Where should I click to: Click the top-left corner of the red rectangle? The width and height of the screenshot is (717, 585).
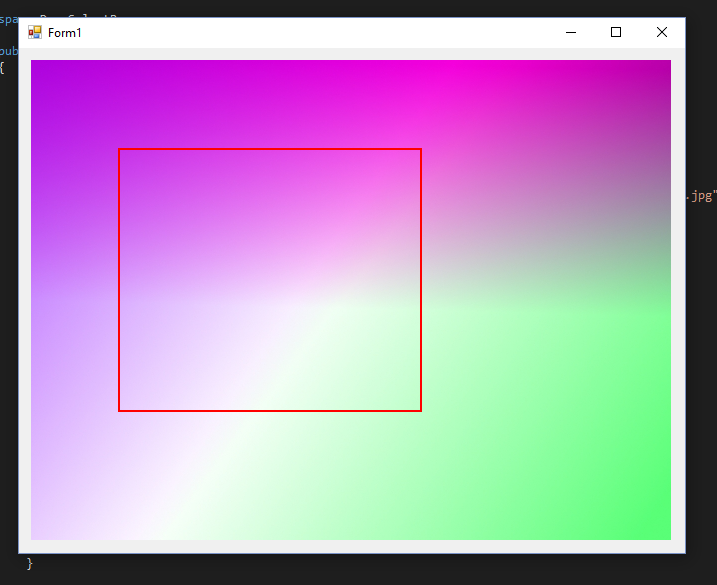point(119,149)
